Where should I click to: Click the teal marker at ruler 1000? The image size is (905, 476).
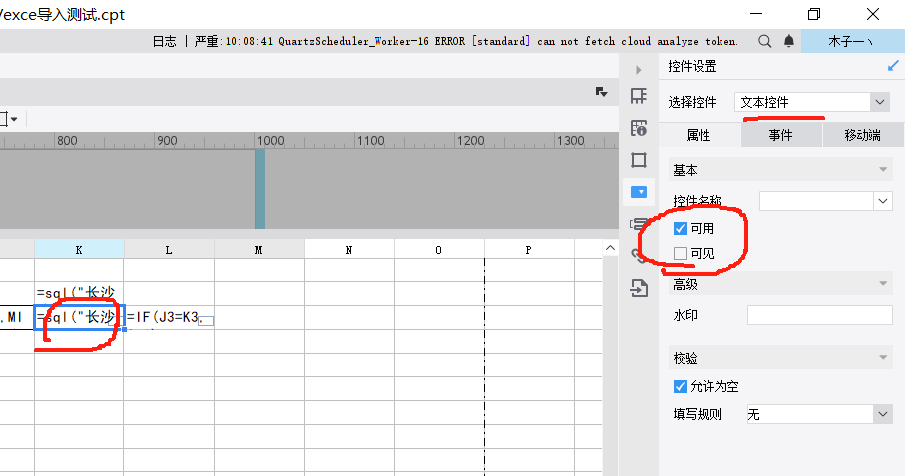(x=260, y=189)
